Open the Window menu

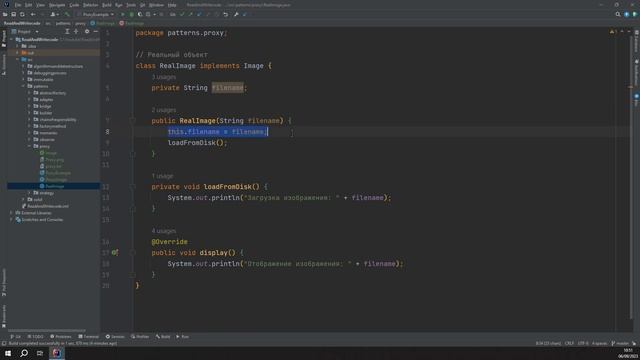click(x=156, y=5)
